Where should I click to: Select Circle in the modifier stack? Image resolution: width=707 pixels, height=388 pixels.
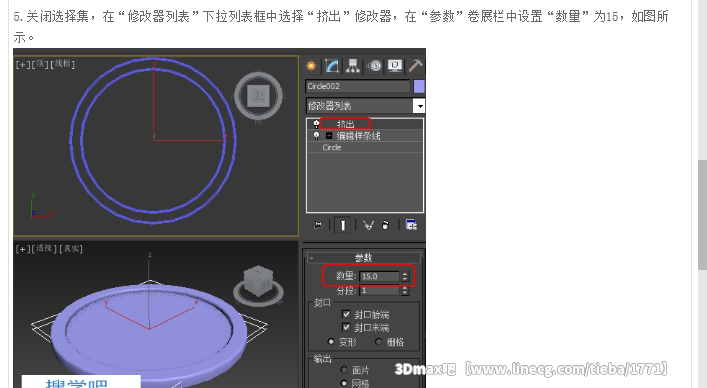(332, 147)
